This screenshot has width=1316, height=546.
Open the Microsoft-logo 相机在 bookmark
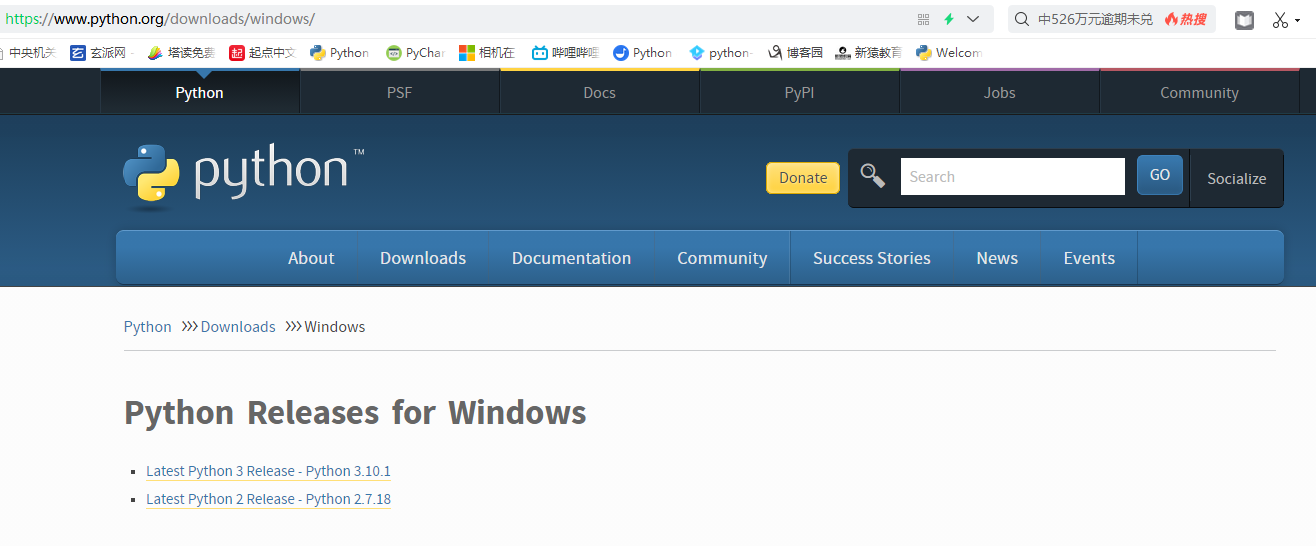click(486, 53)
